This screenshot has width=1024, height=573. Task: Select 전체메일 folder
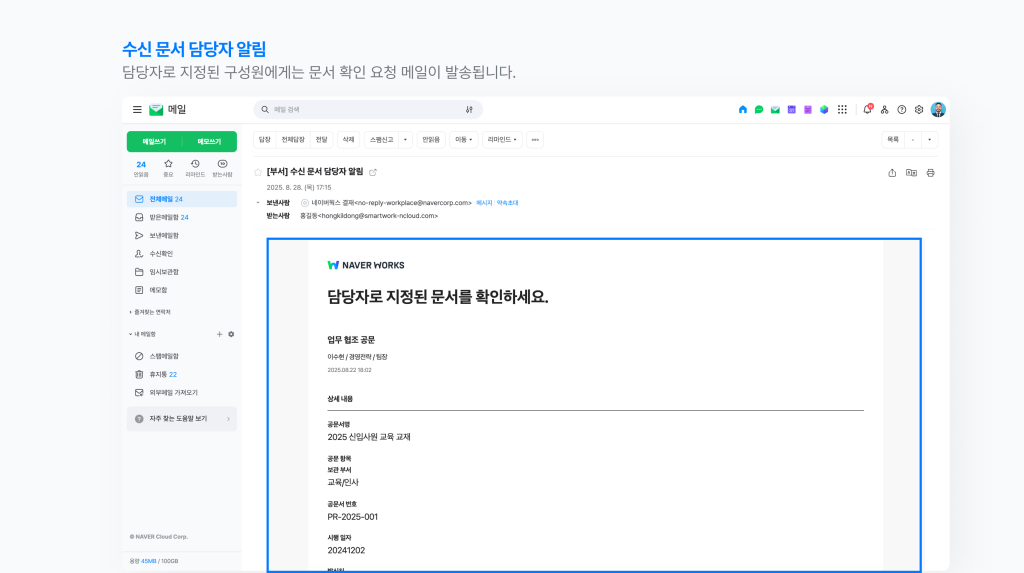click(182, 199)
